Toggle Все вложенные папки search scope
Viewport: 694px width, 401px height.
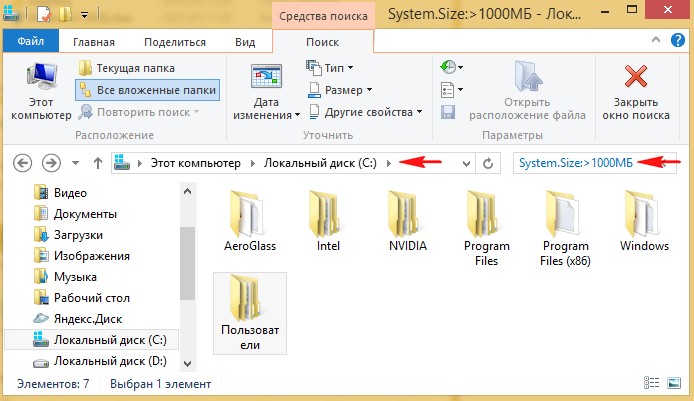click(146, 89)
